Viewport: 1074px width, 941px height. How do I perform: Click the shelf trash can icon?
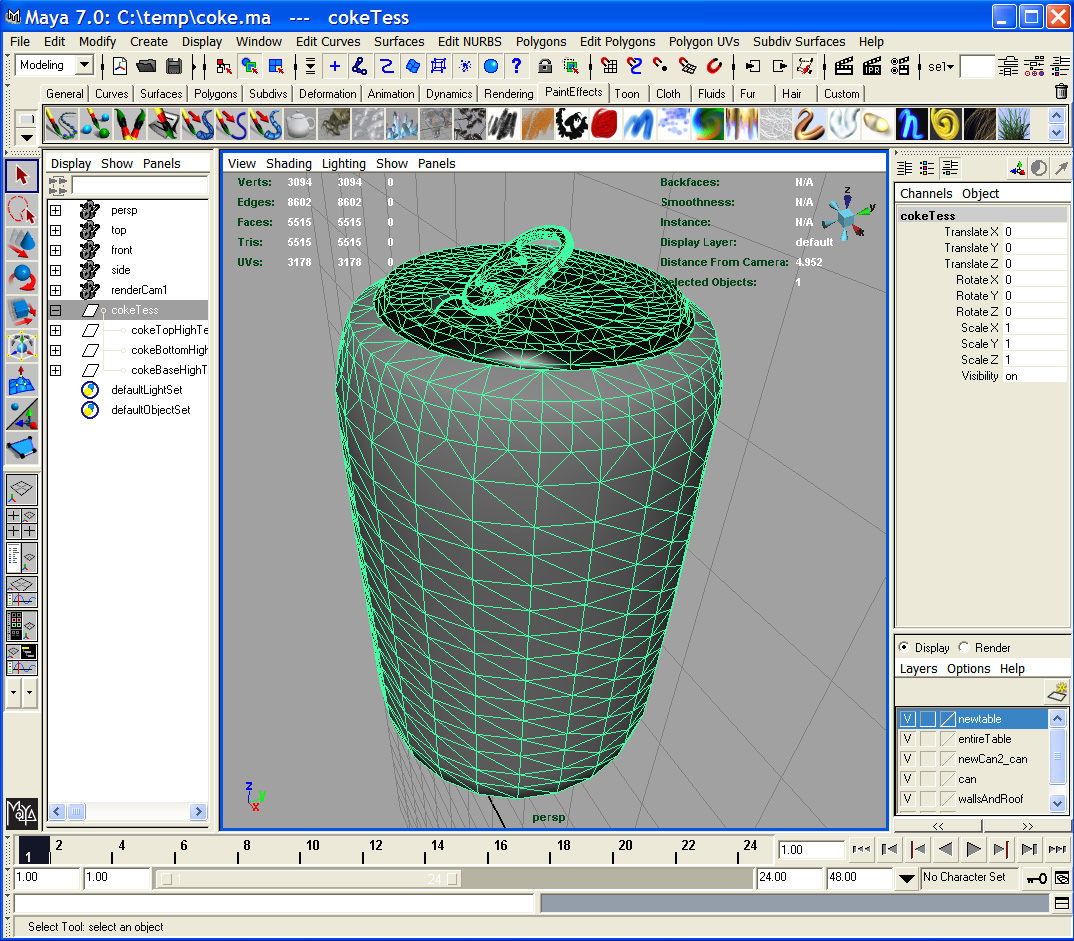[1061, 92]
